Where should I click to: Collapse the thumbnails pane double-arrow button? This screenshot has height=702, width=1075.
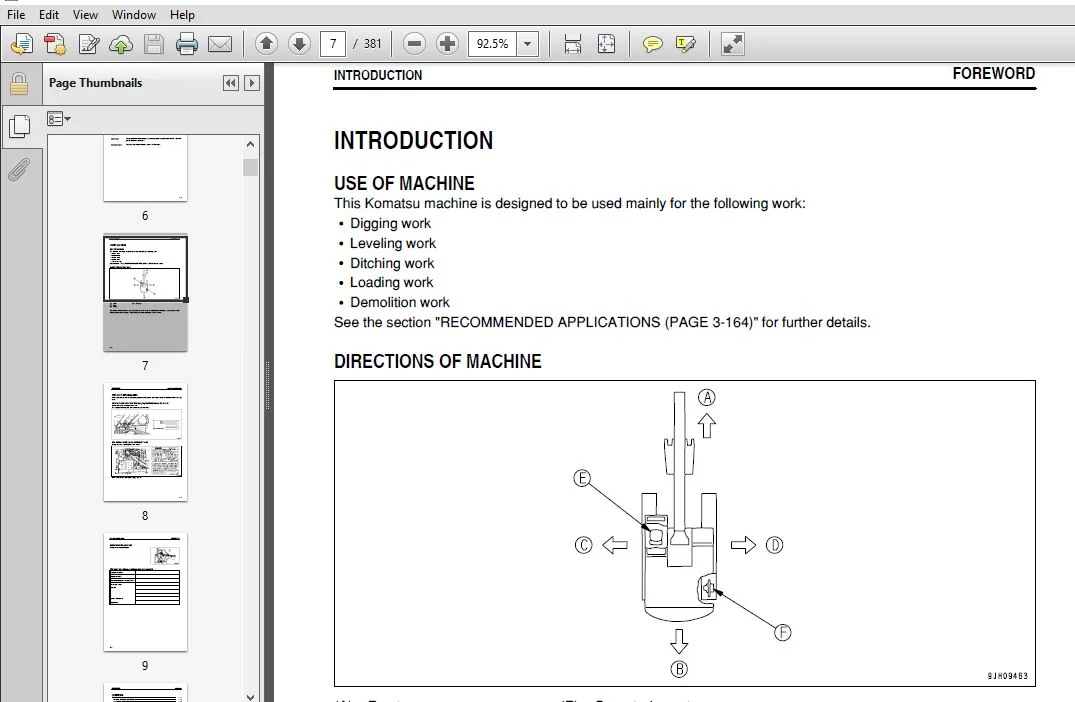(231, 83)
